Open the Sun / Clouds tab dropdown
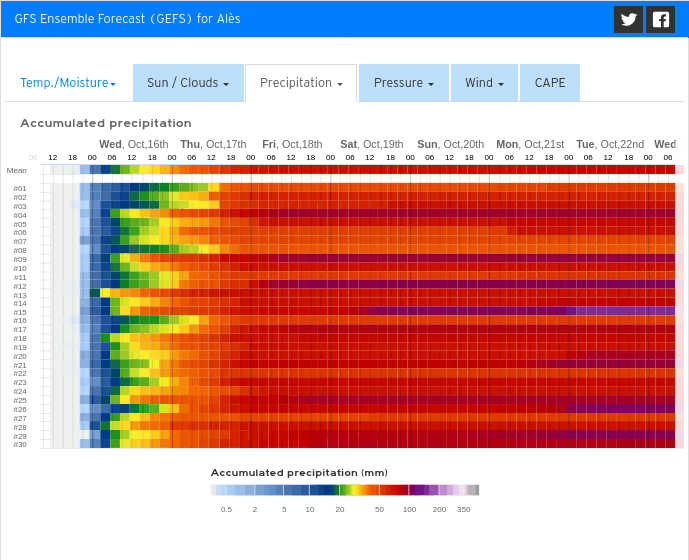This screenshot has height=560, width=689. coord(188,83)
